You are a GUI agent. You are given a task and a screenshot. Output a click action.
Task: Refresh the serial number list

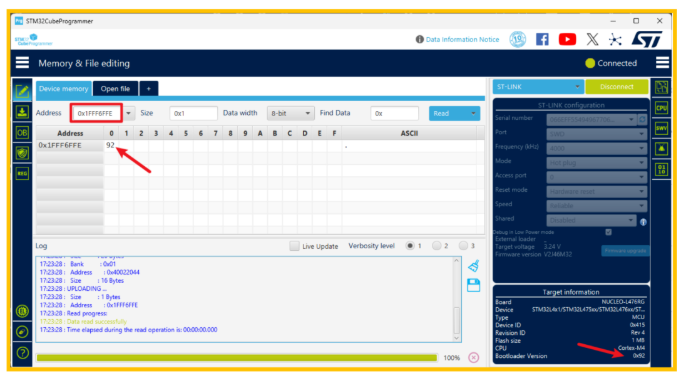tap(642, 119)
